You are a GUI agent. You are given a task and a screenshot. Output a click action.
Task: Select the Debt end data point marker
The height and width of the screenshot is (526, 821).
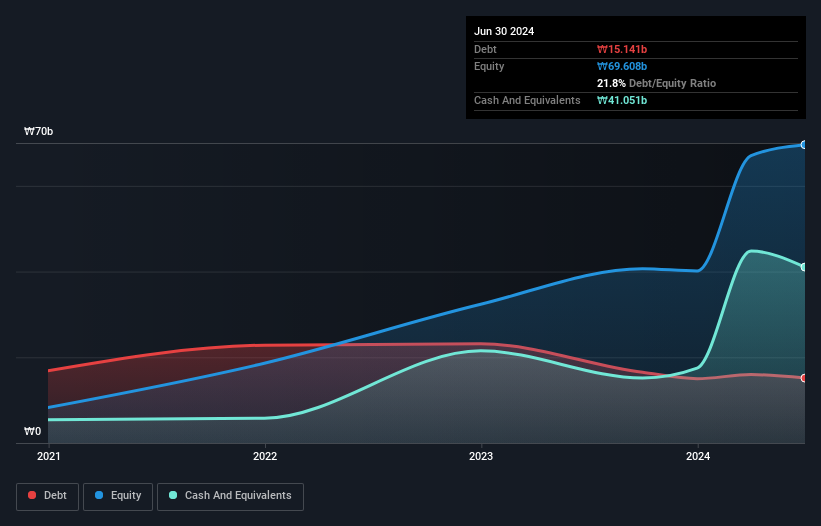tap(804, 378)
